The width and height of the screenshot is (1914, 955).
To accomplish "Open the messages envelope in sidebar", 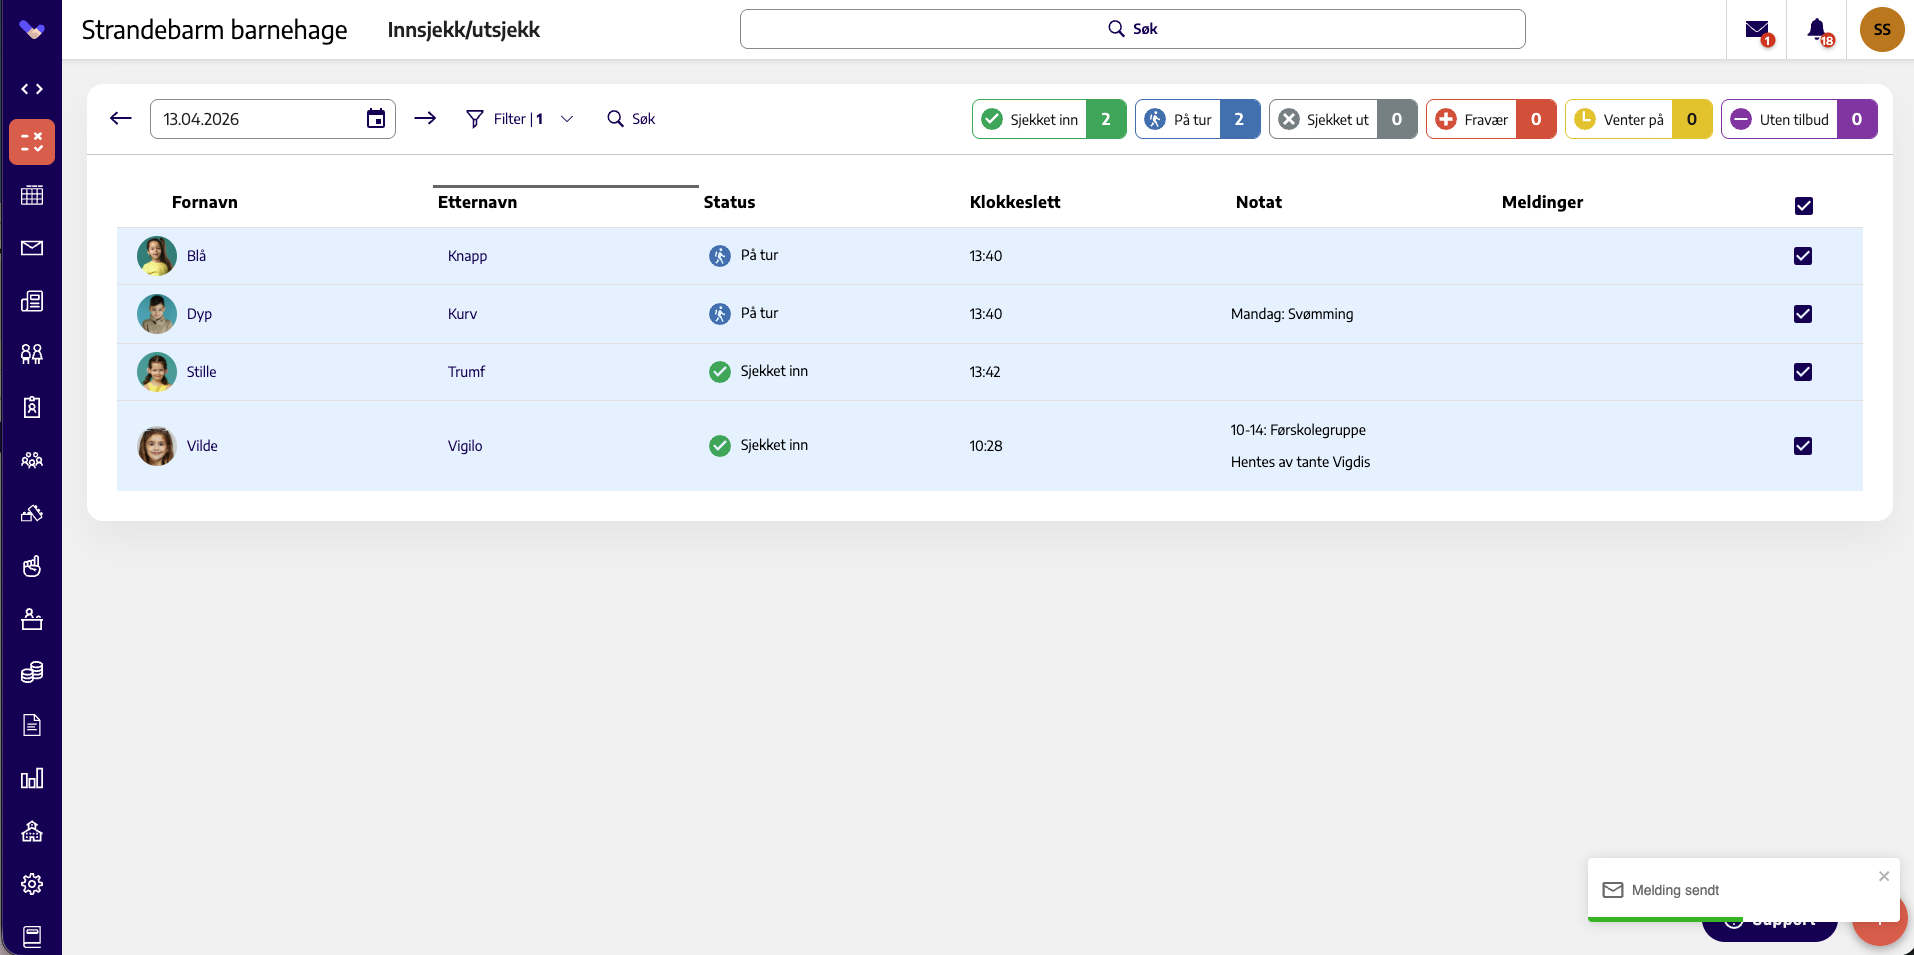I will (x=32, y=248).
